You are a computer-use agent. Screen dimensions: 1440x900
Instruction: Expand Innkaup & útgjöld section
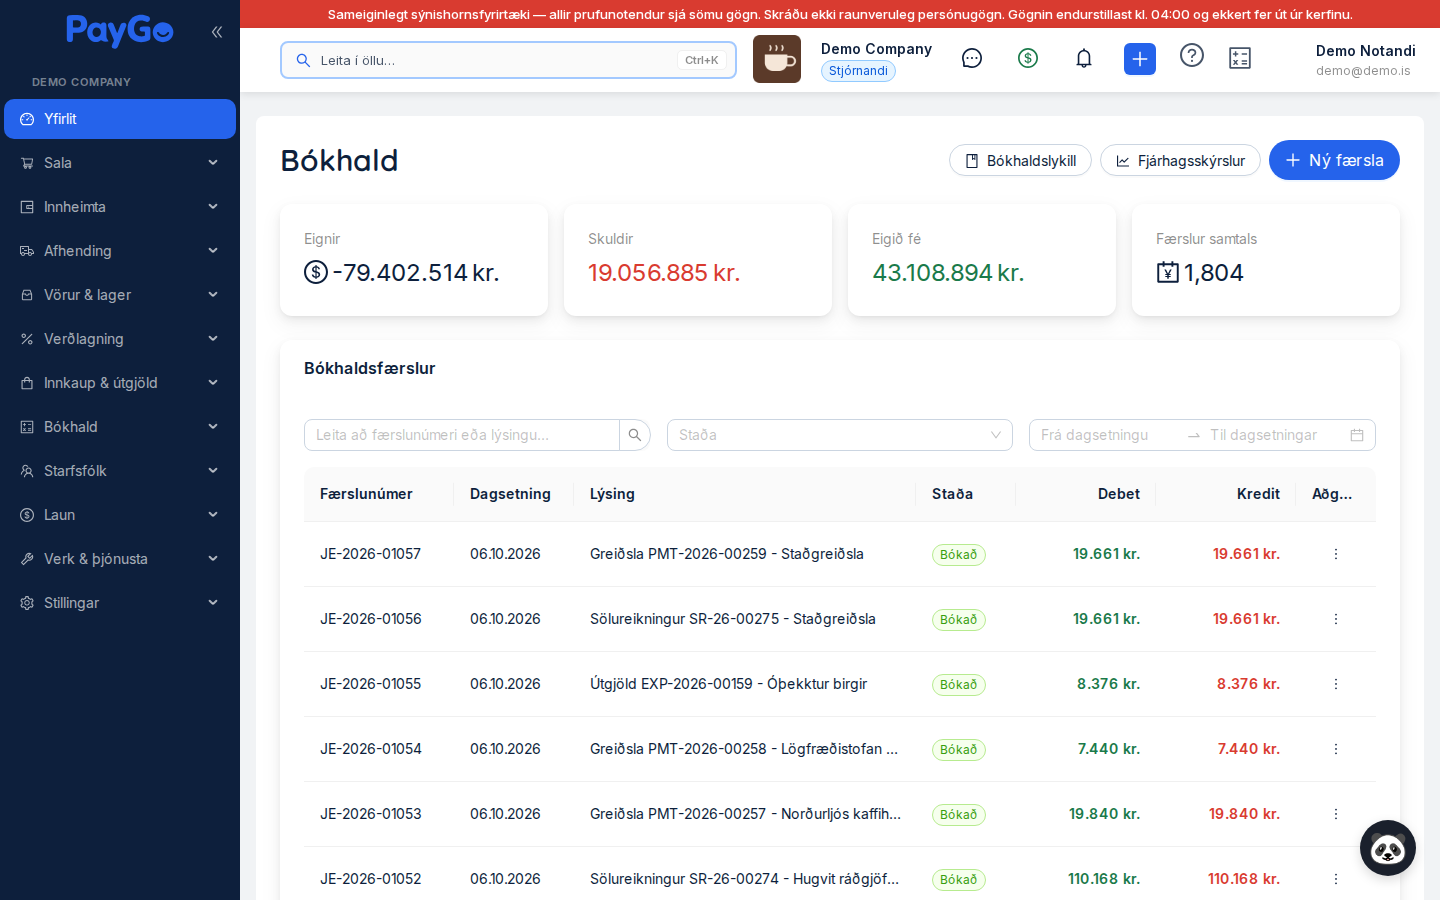120,383
